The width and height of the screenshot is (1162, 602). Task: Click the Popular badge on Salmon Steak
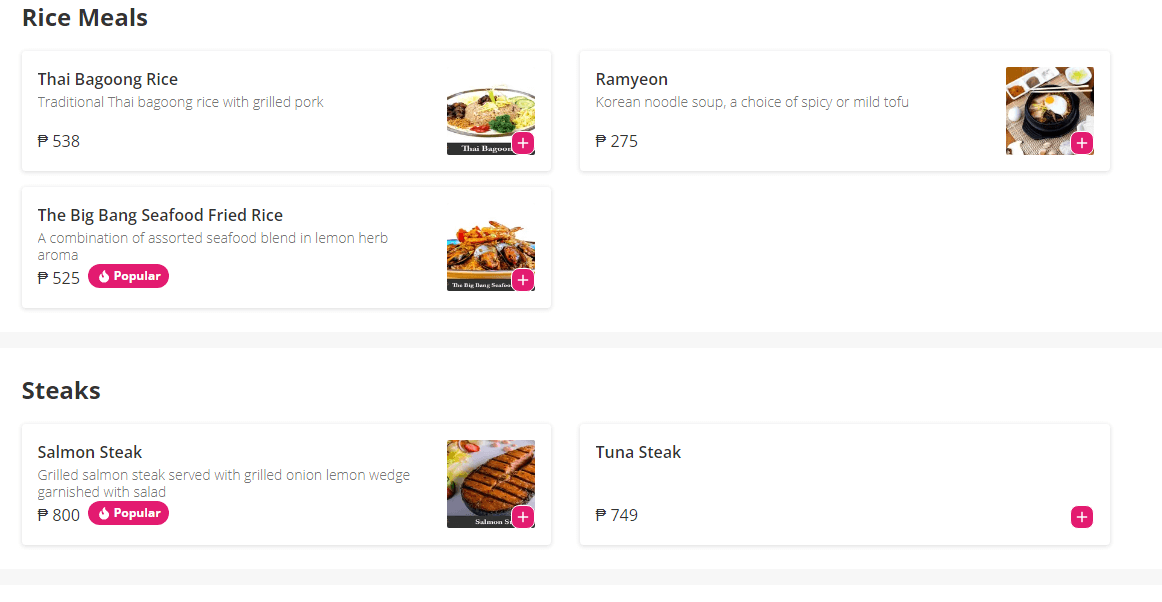128,513
